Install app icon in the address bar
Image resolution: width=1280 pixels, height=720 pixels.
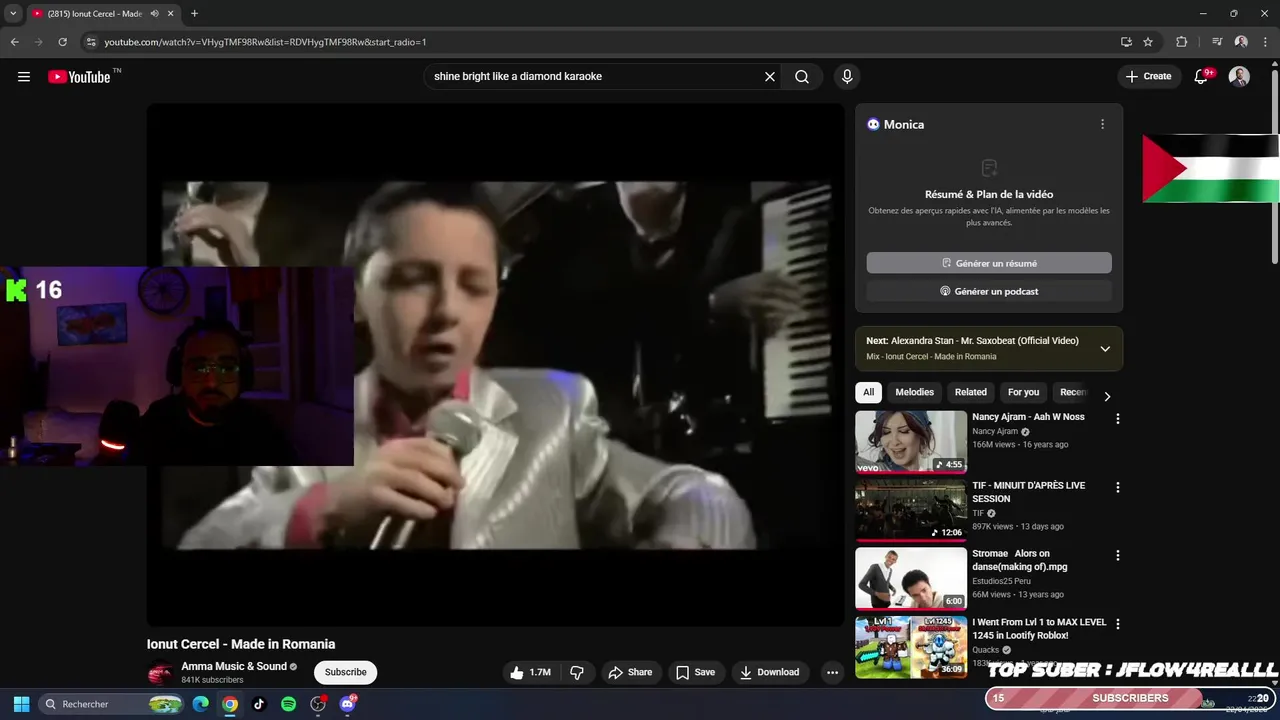click(x=1126, y=42)
